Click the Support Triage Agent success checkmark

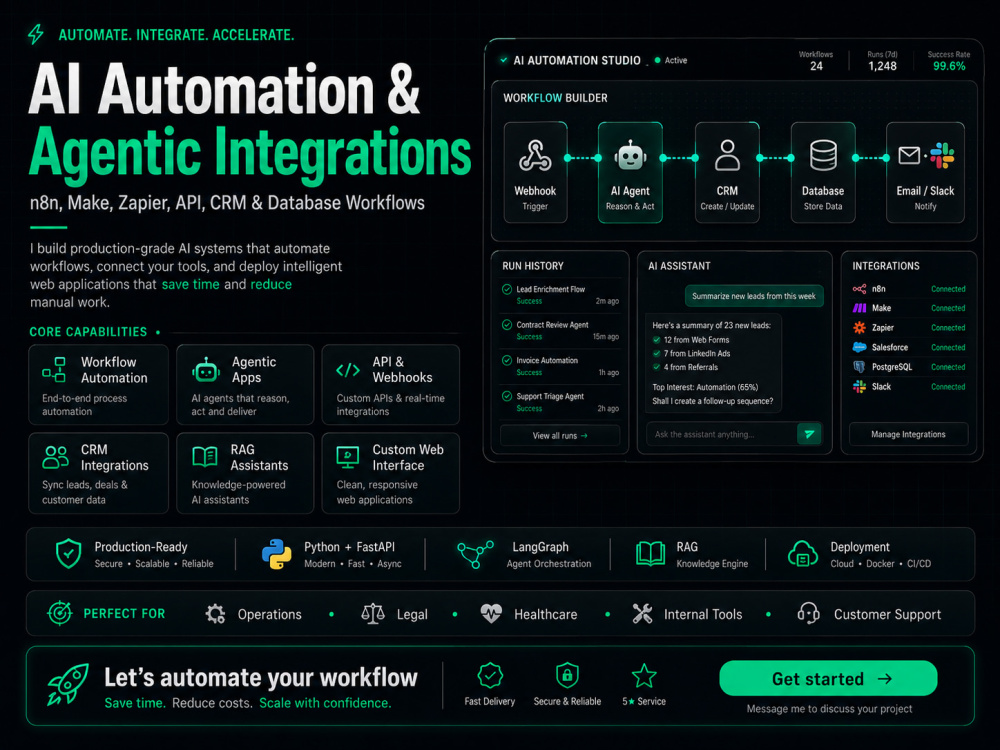[507, 396]
